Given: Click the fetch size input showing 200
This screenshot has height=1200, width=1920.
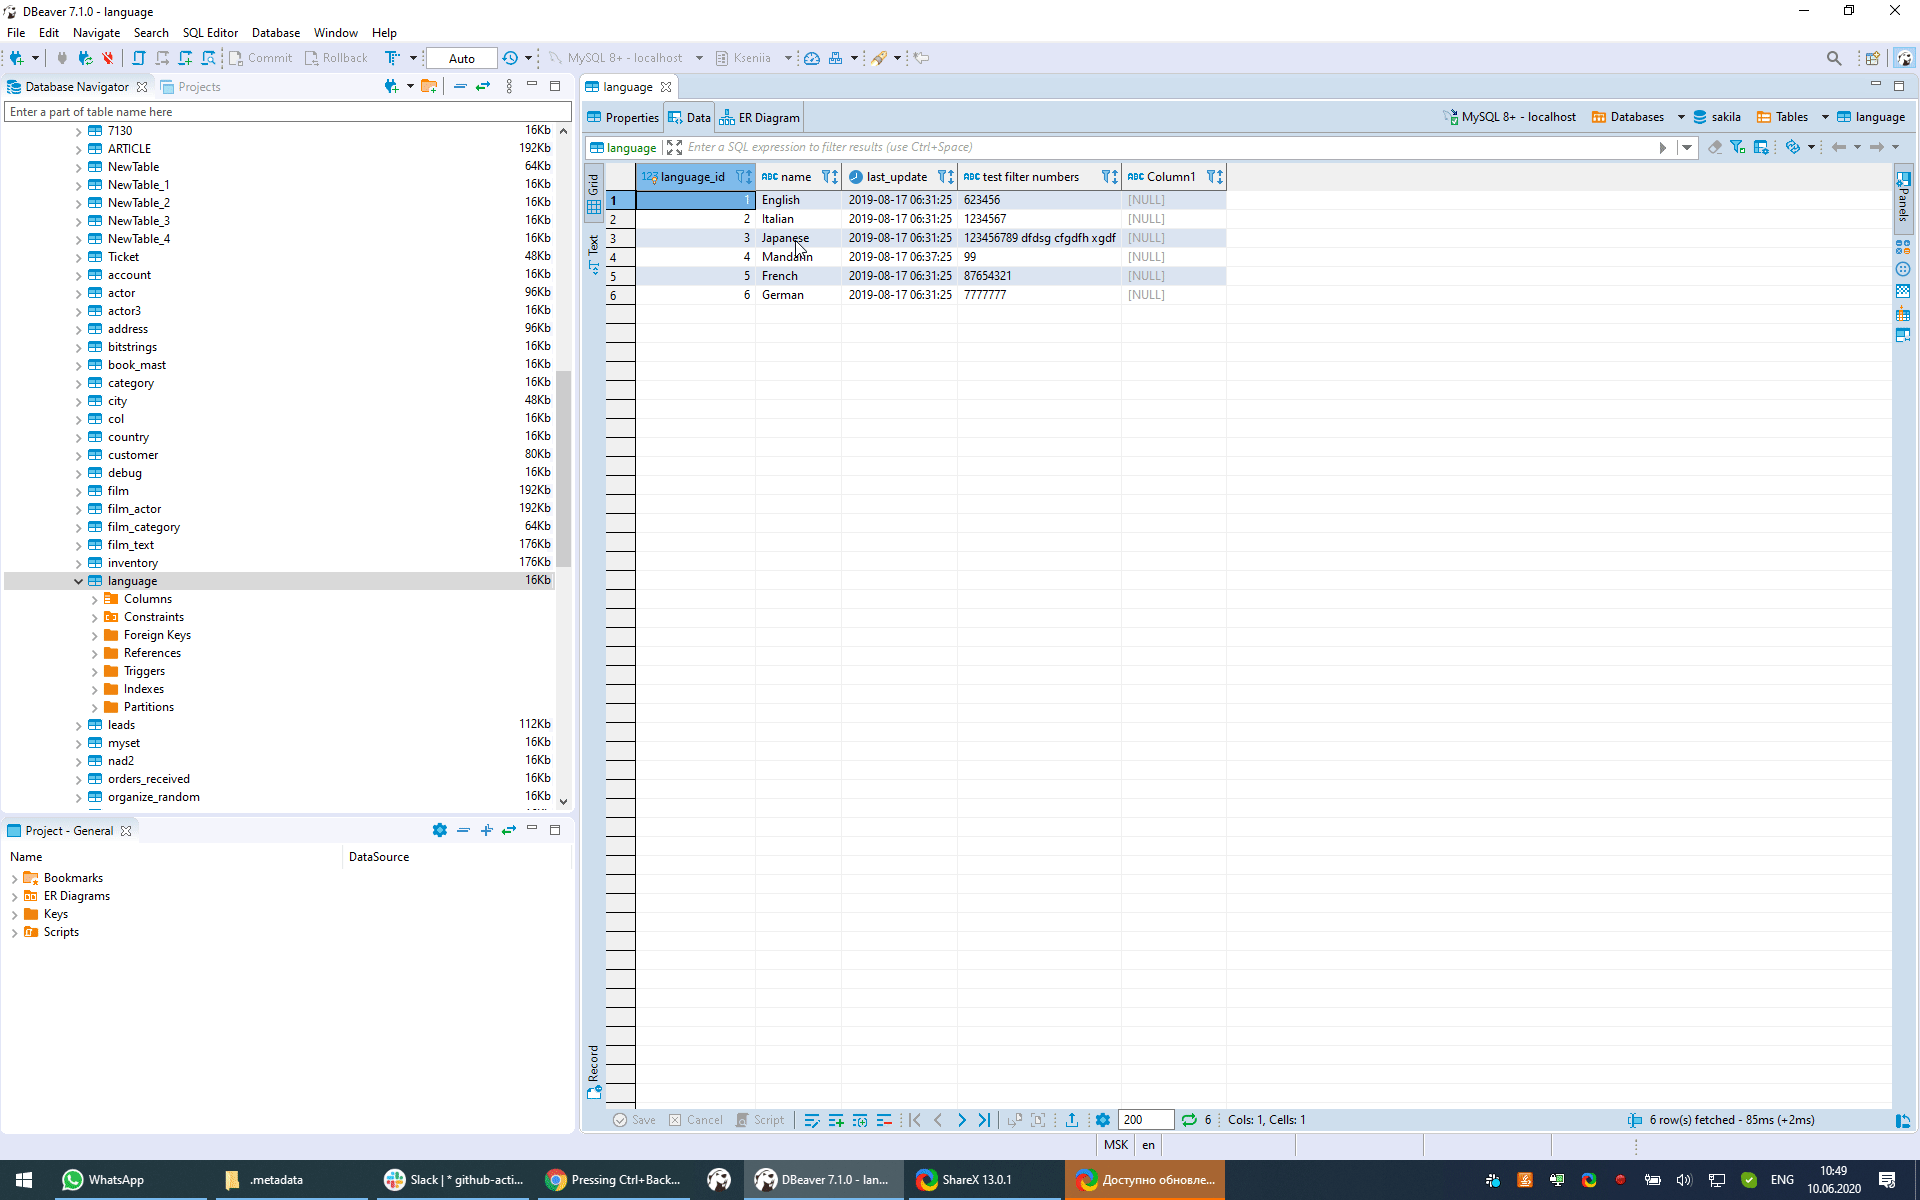Looking at the screenshot, I should click(1145, 1120).
